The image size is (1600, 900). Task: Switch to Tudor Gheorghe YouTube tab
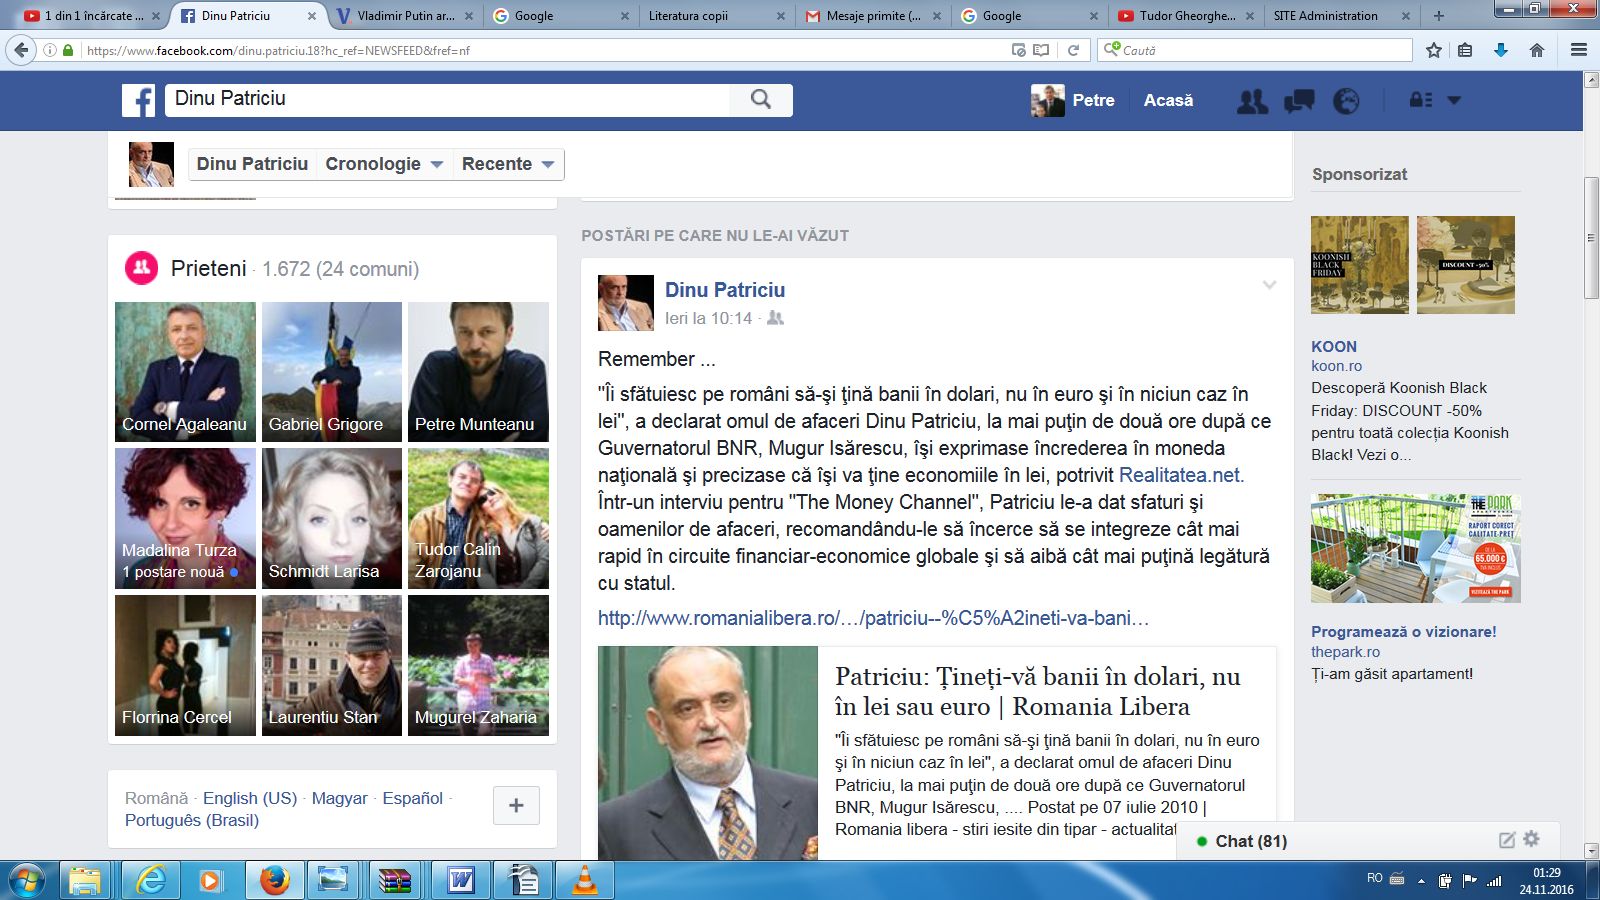1184,15
